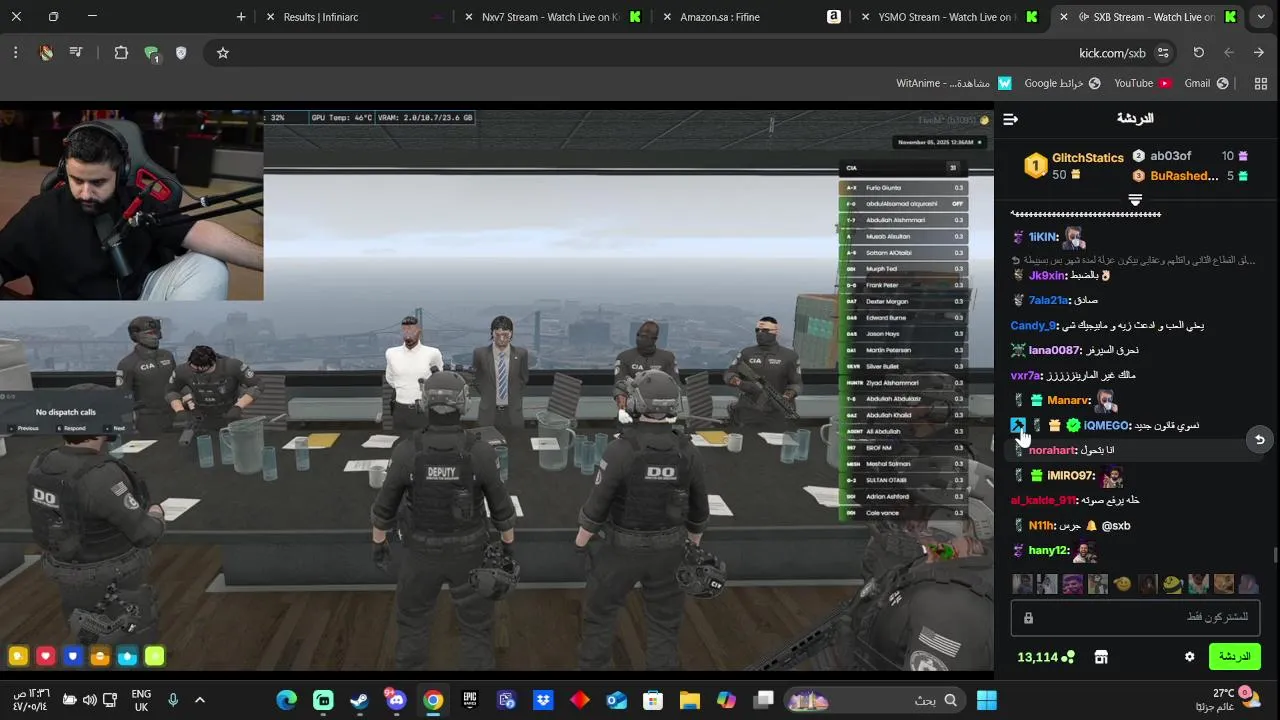Collapse the chat panel with the arrow icon

(x=1011, y=119)
